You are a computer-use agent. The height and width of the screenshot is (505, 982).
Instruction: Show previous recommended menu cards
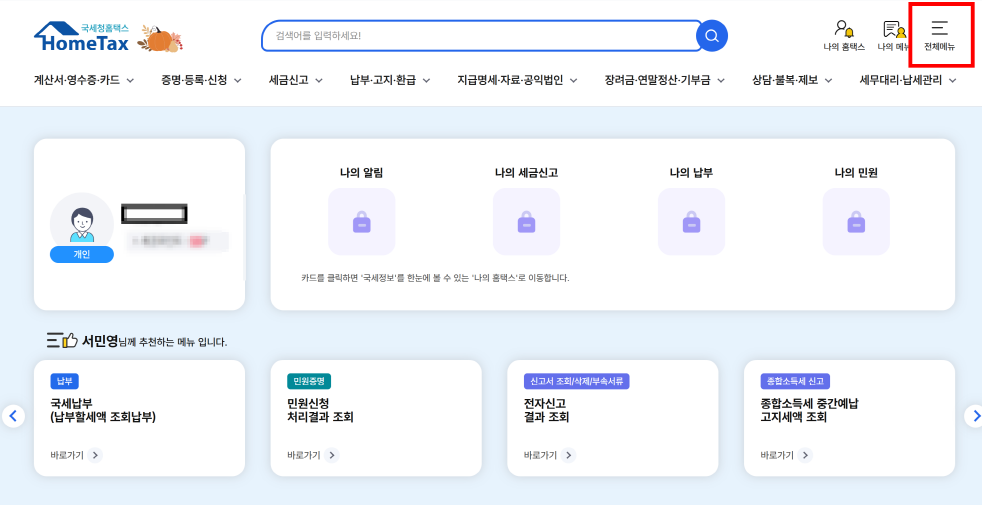[12, 415]
